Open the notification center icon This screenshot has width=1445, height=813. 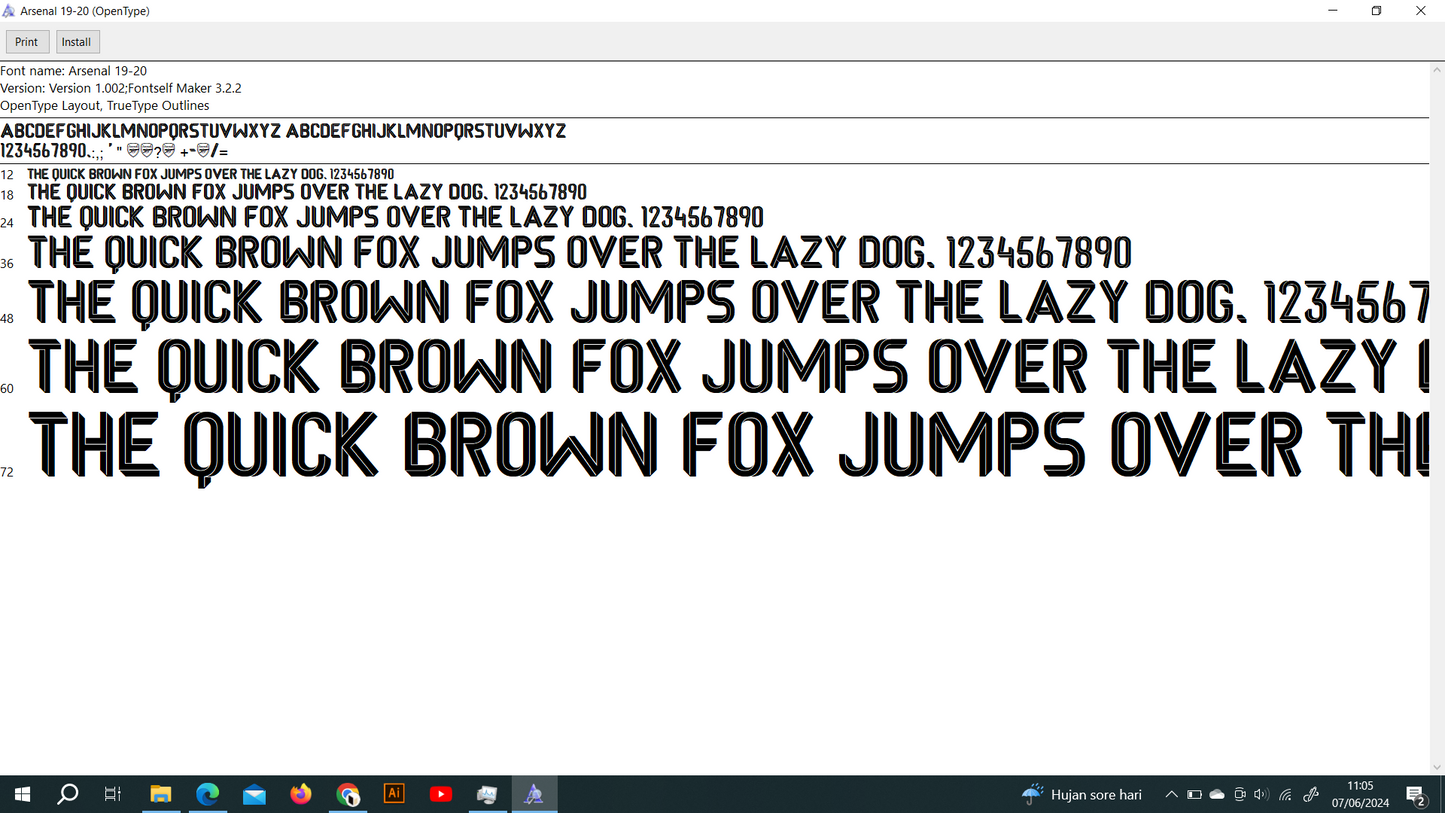coord(1416,795)
